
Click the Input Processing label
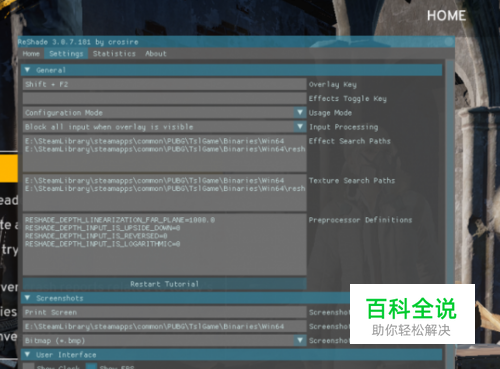tap(344, 127)
